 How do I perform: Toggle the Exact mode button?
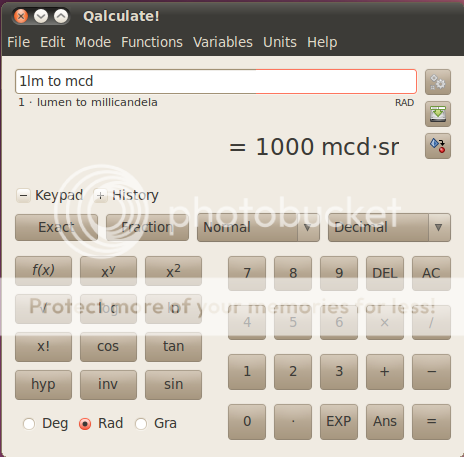pyautogui.click(x=56, y=227)
